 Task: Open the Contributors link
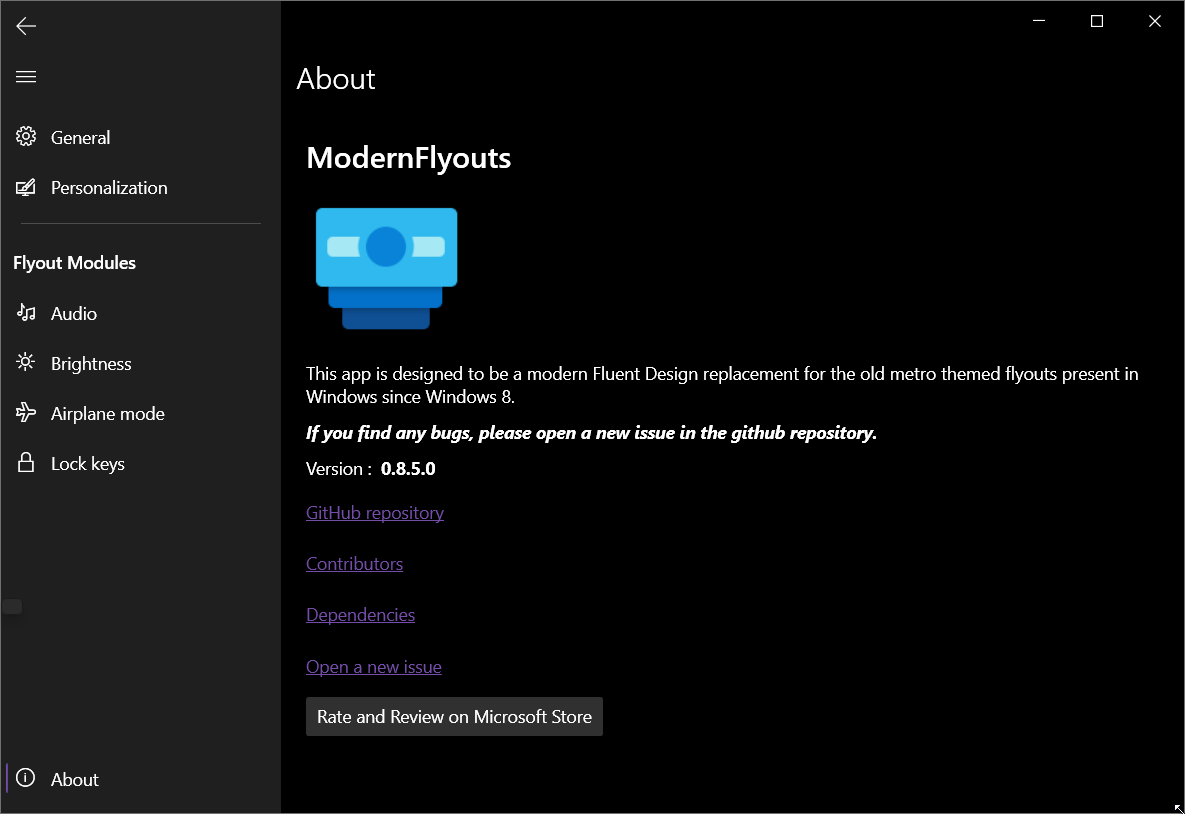click(x=354, y=564)
